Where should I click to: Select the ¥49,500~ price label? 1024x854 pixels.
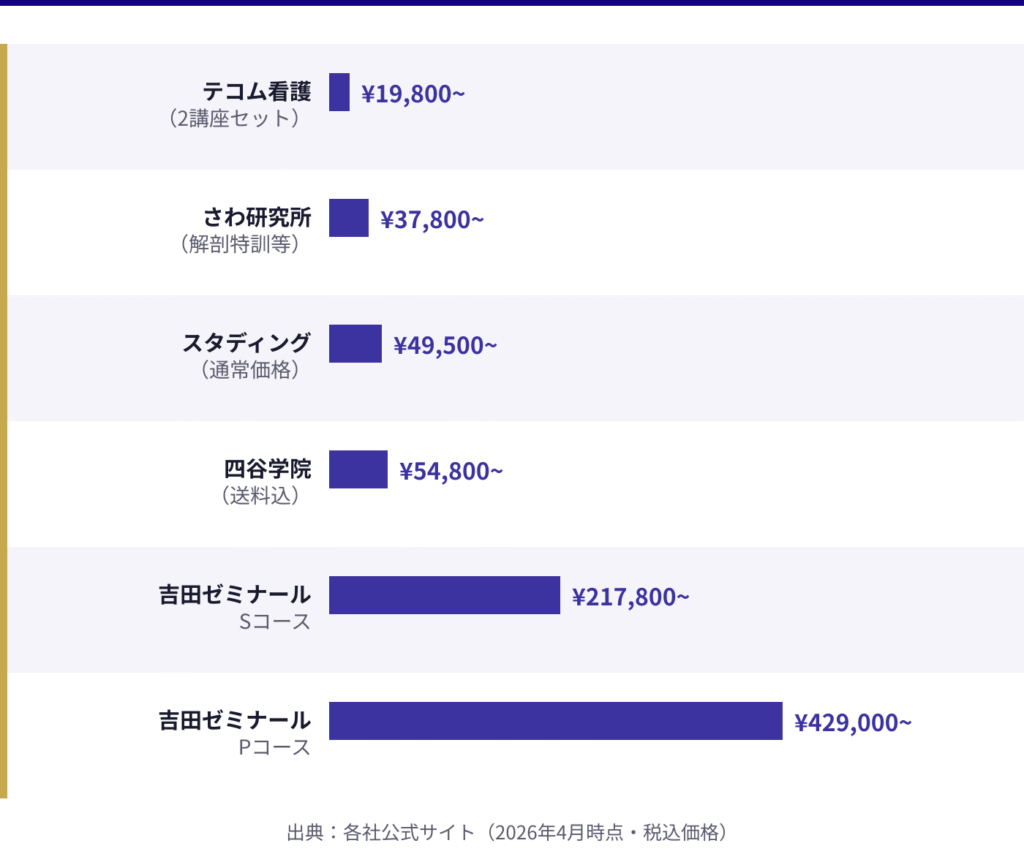445,346
